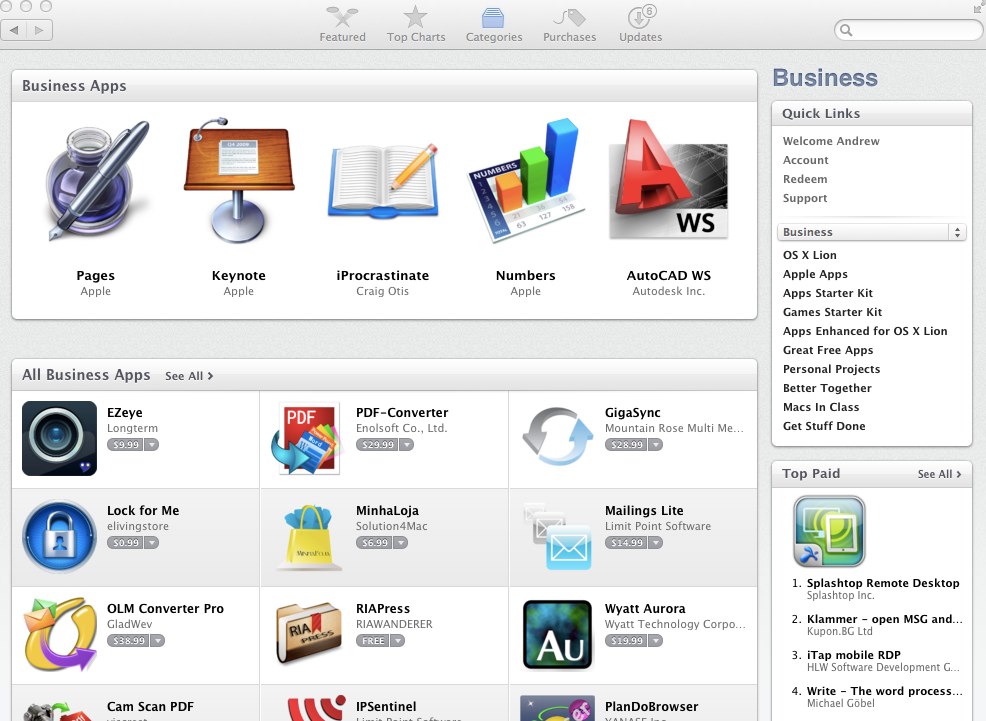This screenshot has width=986, height=721.
Task: Select the Lock for Me padlock icon
Action: coord(59,536)
